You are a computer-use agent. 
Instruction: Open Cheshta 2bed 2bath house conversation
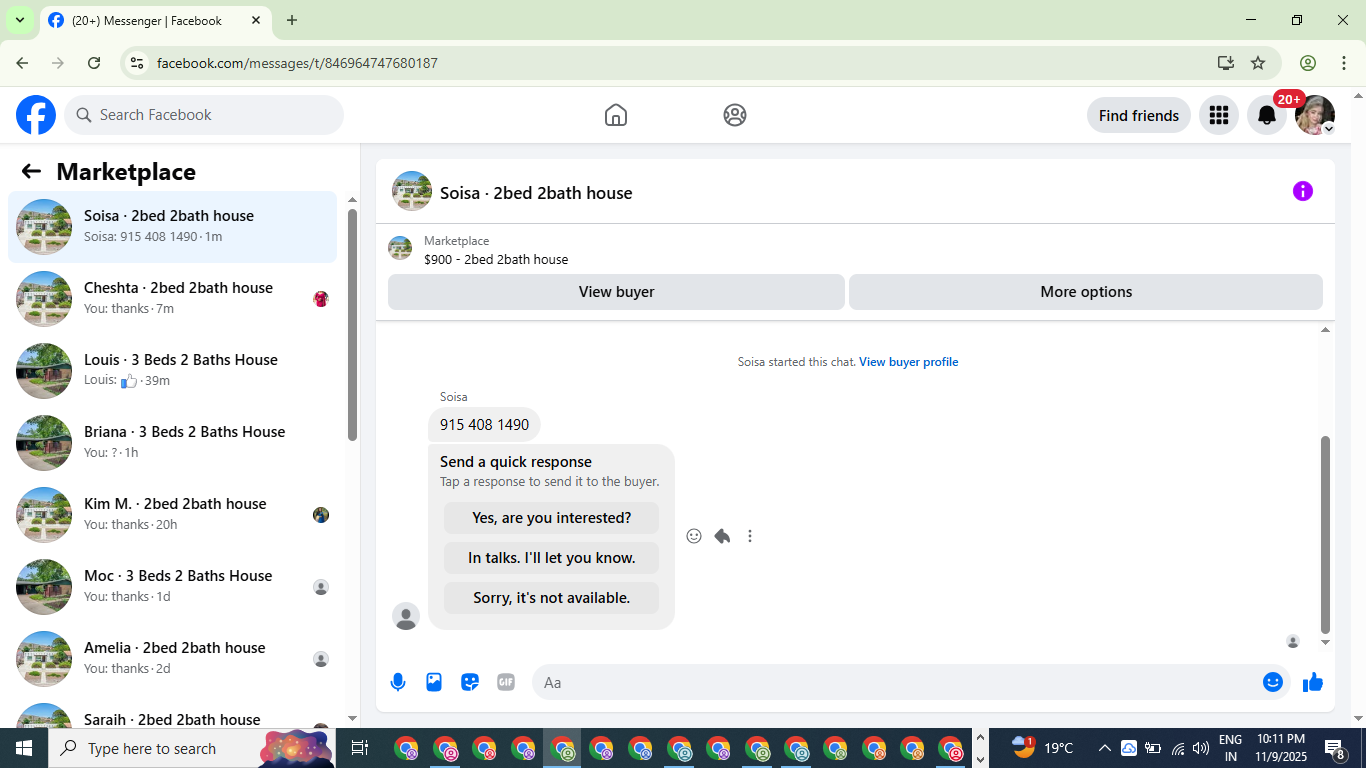pos(172,299)
